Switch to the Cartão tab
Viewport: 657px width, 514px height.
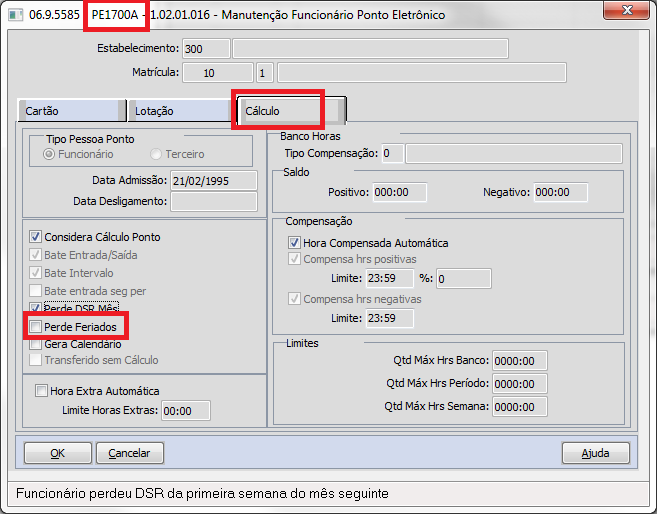point(72,111)
